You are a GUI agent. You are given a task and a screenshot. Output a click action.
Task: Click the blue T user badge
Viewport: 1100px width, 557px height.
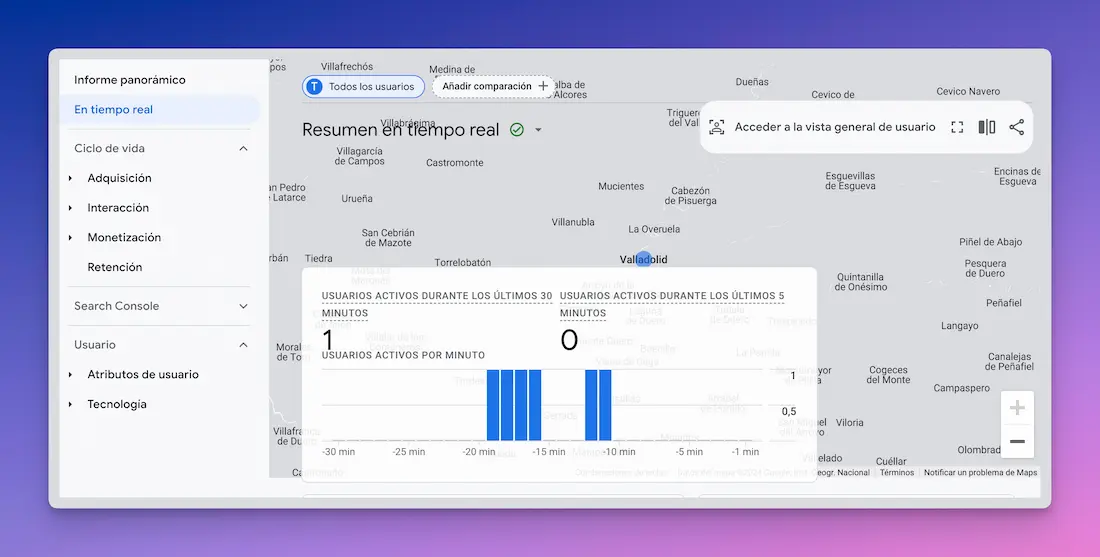click(315, 87)
